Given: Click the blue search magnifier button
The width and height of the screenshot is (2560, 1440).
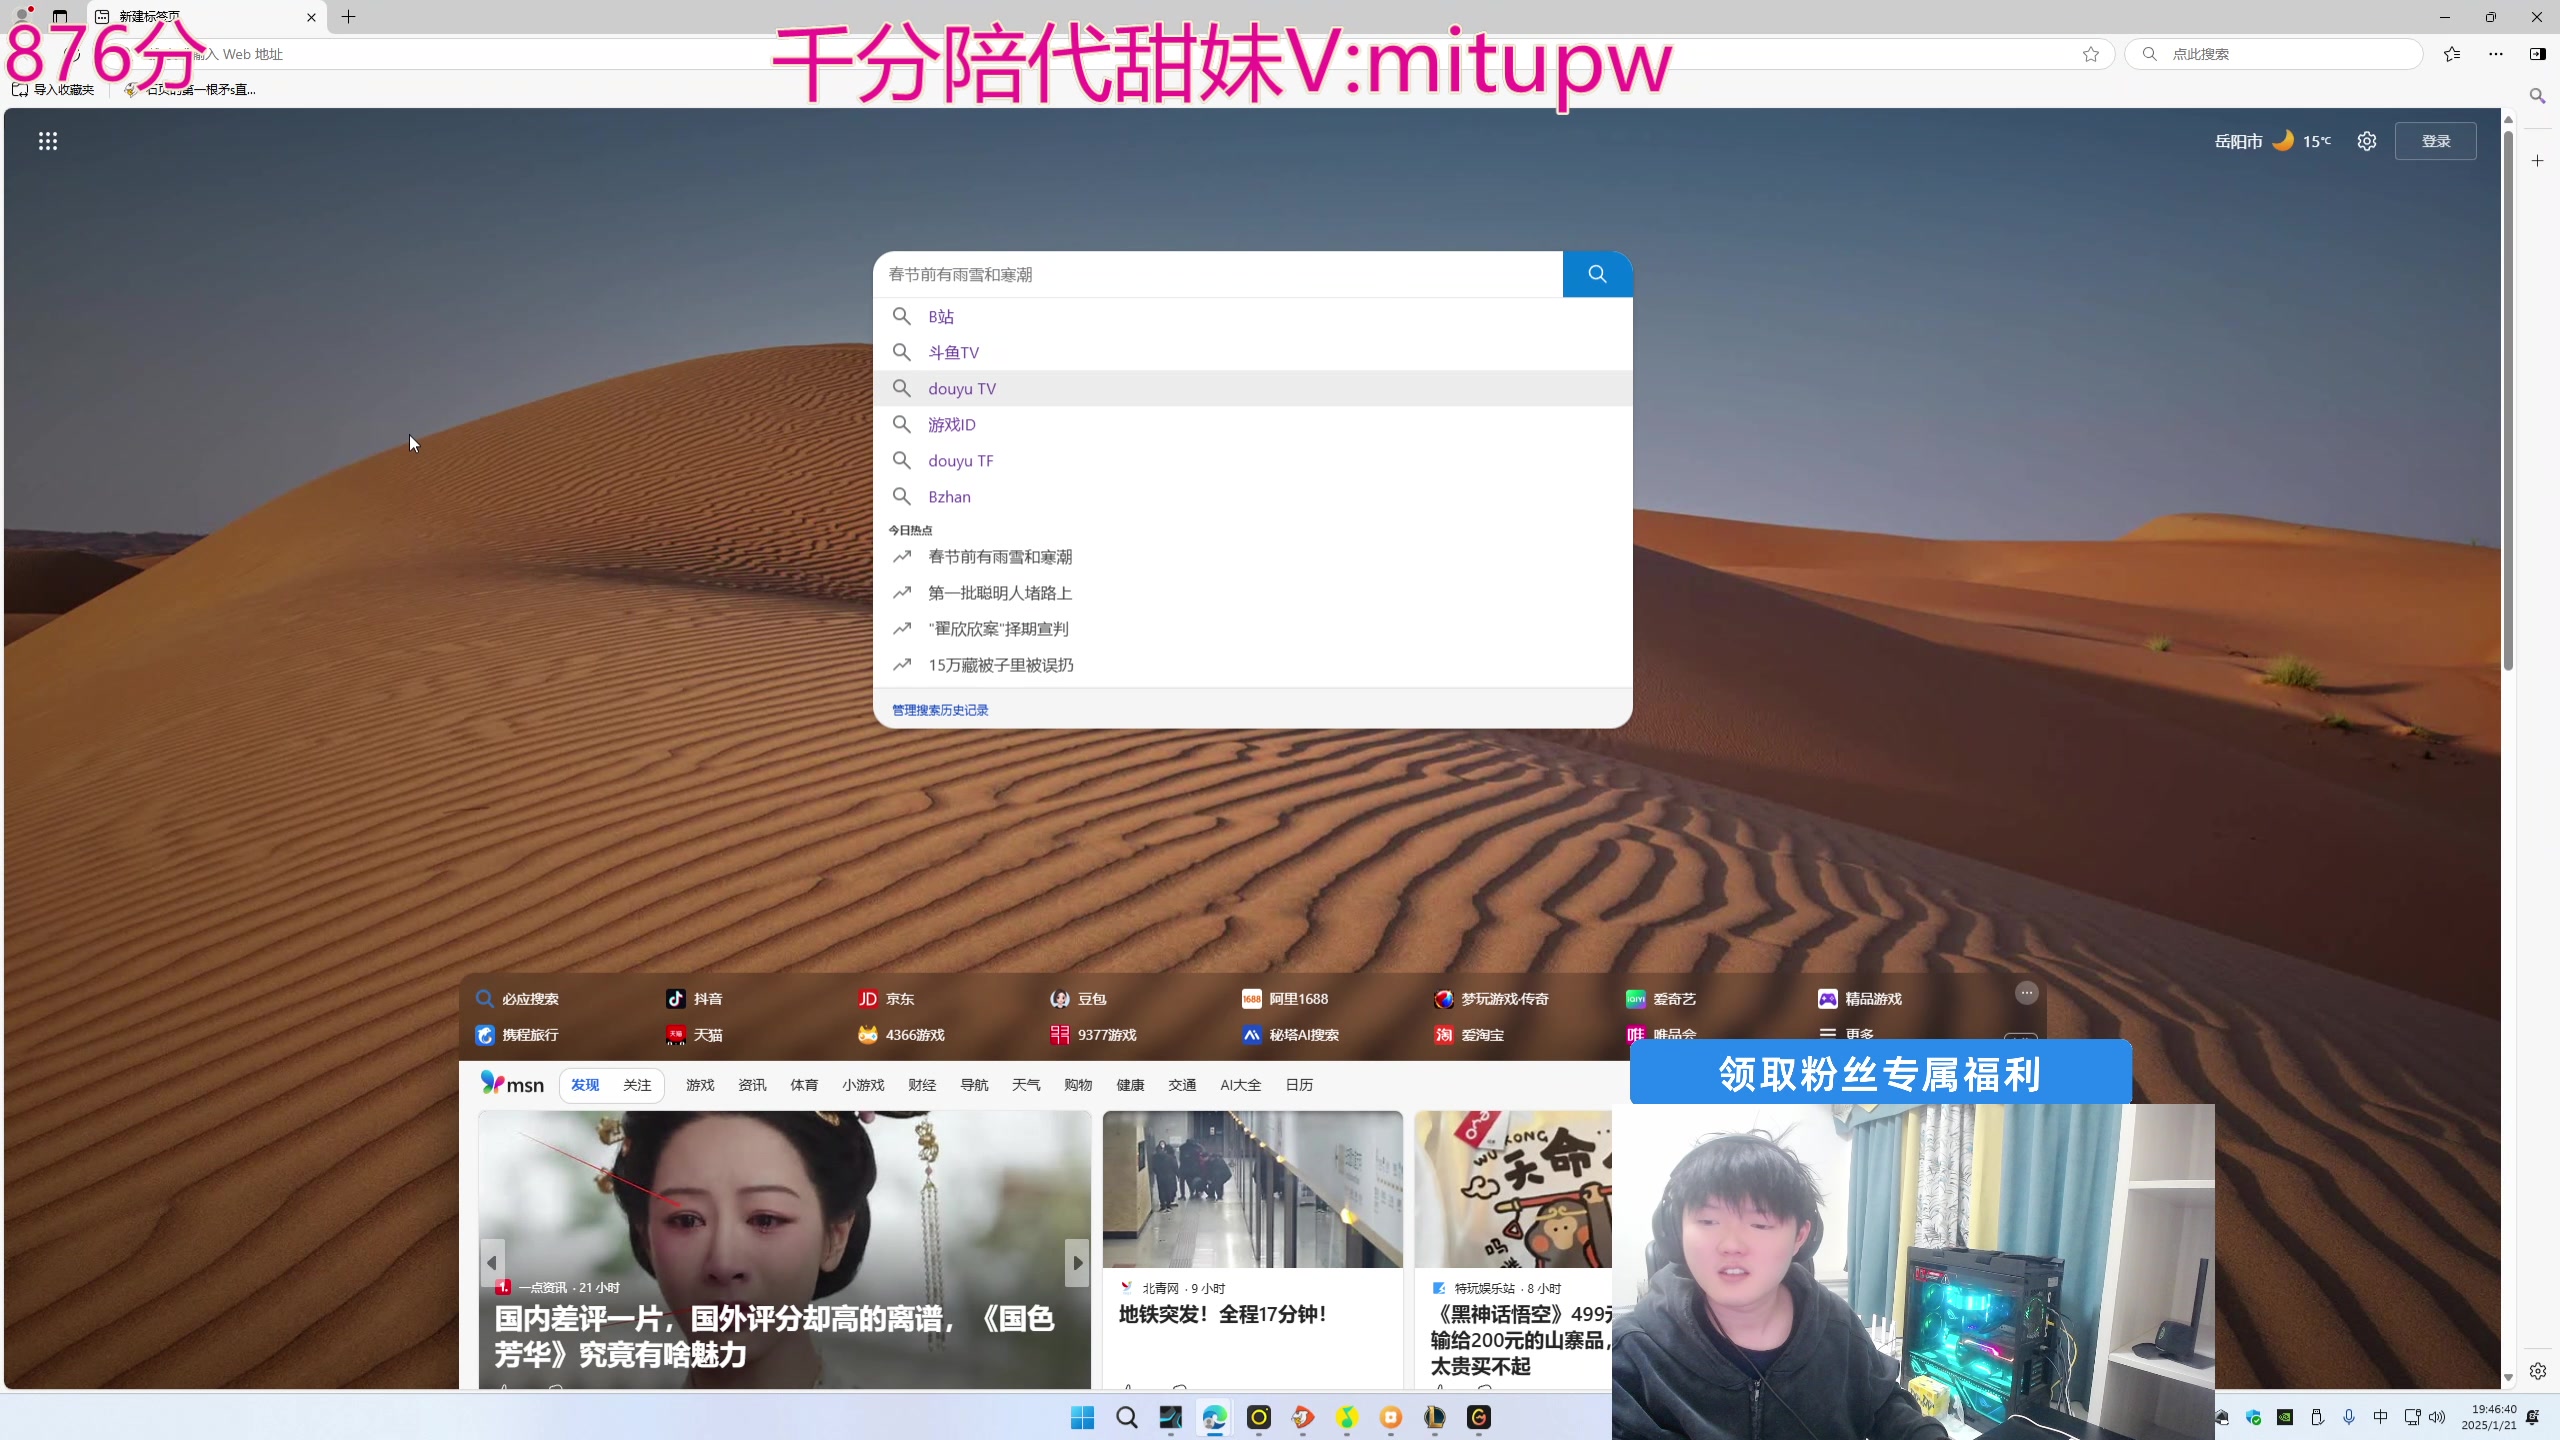Looking at the screenshot, I should [x=1597, y=274].
